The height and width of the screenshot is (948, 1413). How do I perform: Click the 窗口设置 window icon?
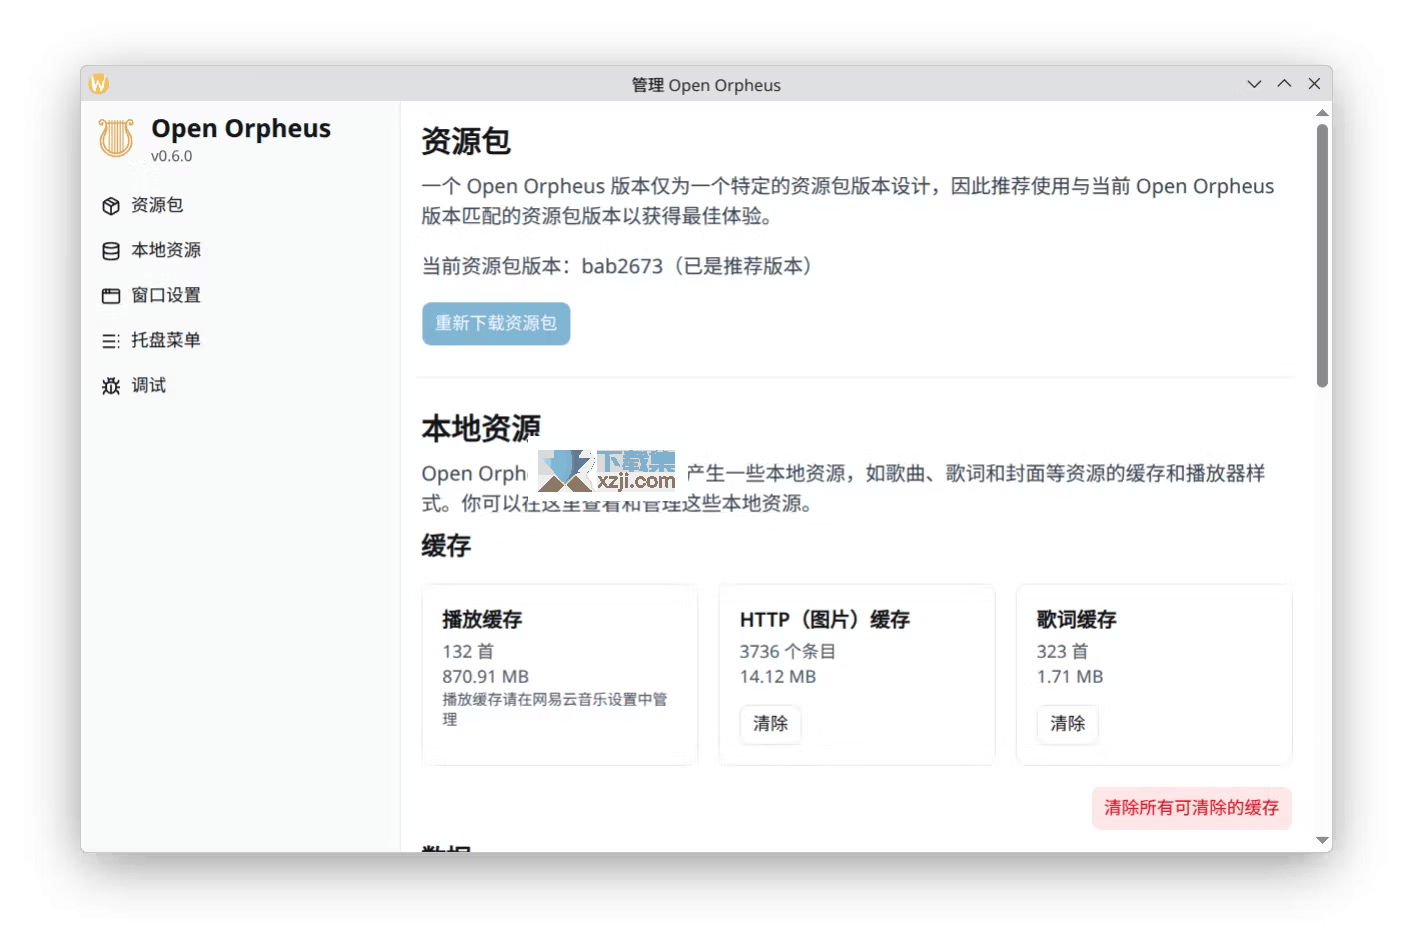(x=111, y=296)
